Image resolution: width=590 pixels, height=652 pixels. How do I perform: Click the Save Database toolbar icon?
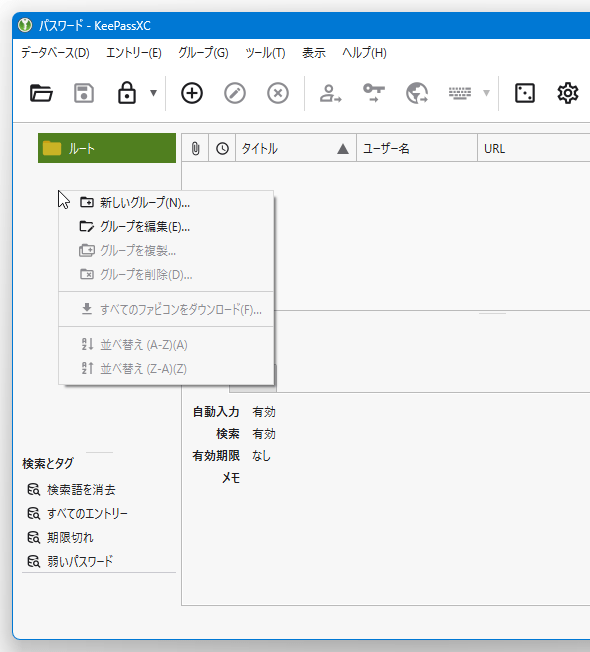click(84, 93)
